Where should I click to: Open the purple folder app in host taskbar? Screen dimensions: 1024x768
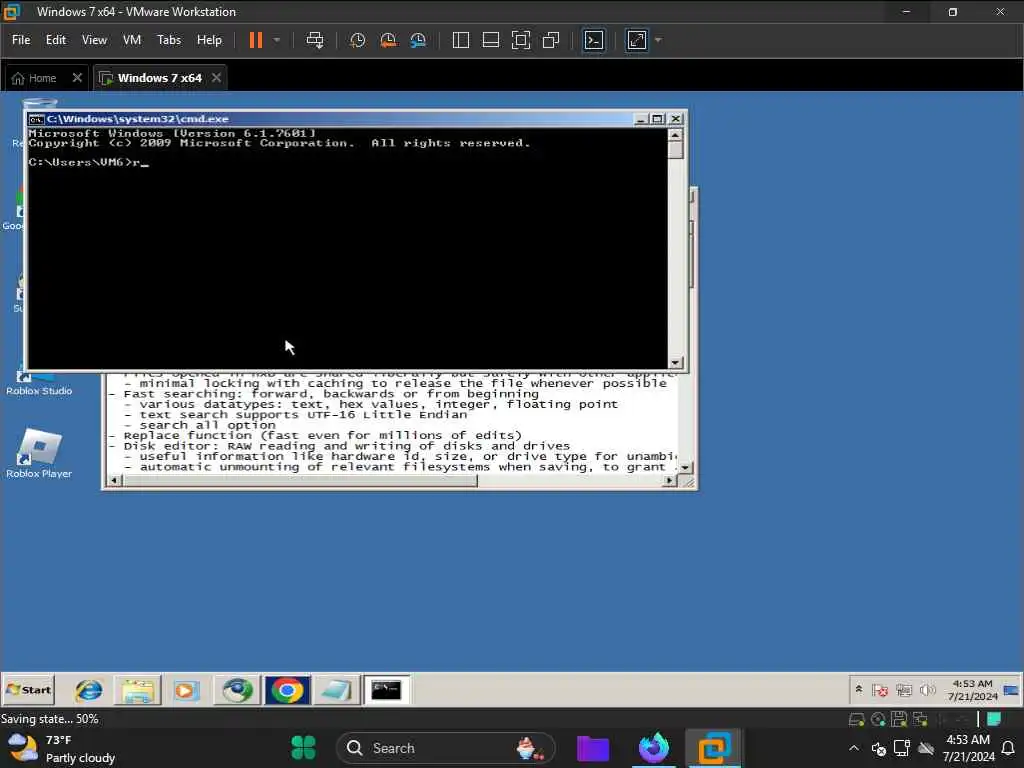point(592,748)
